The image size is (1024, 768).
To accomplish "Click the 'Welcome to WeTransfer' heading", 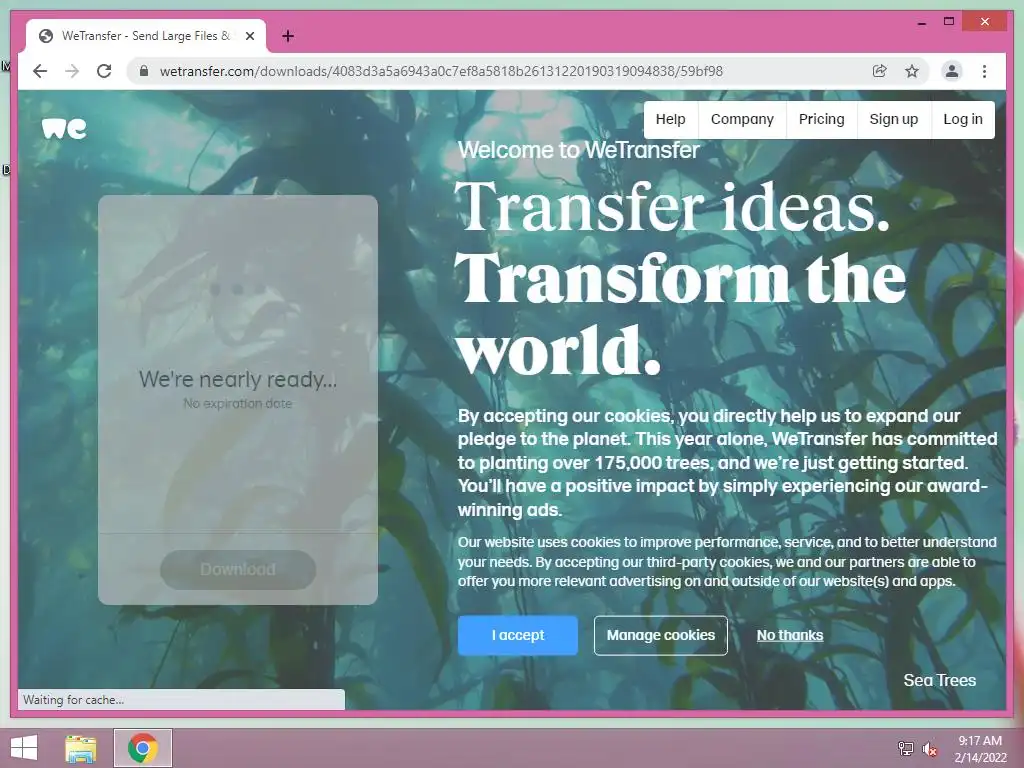I will [578, 150].
